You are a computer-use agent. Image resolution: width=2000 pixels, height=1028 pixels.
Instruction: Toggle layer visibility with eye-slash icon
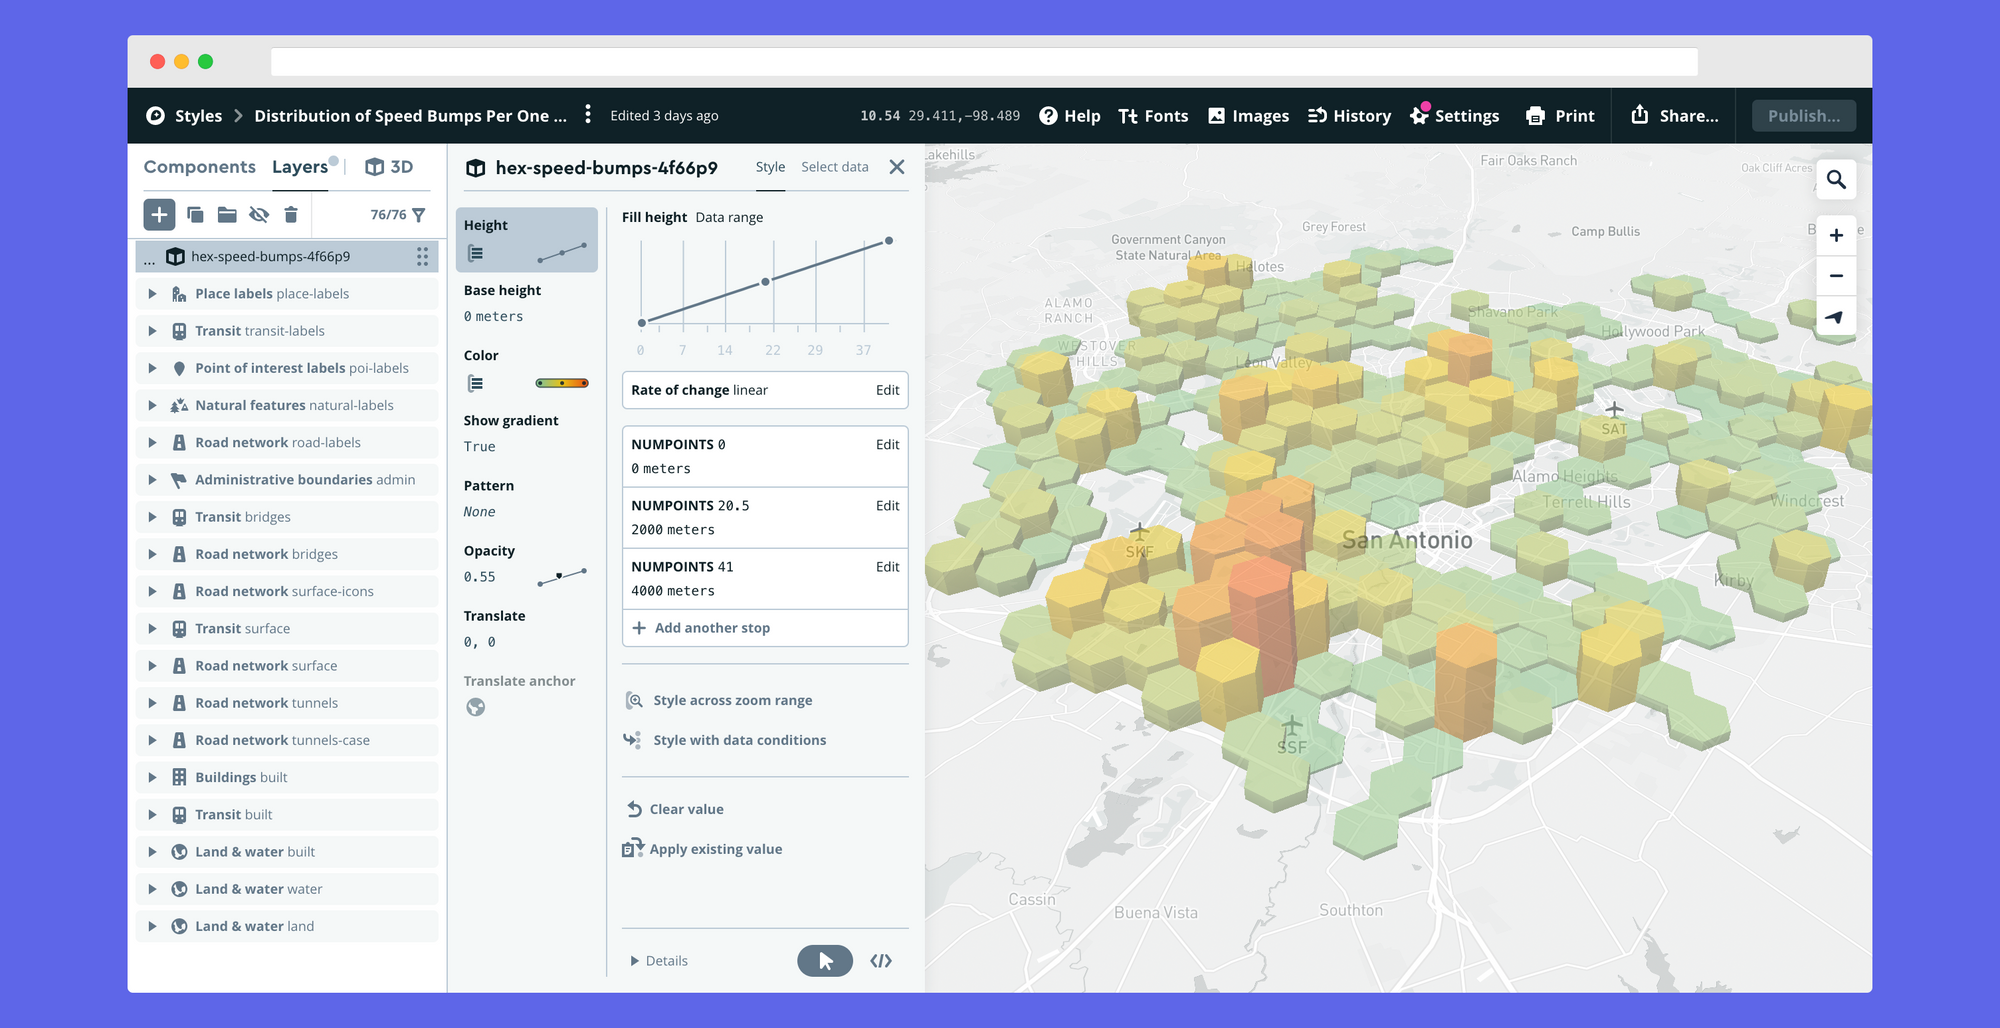tap(259, 215)
